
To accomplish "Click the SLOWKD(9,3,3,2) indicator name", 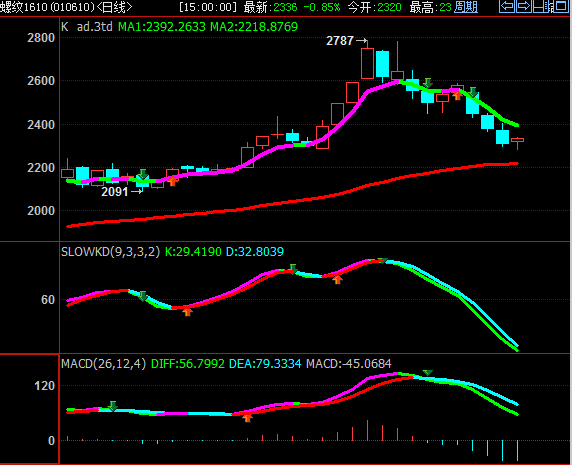I will point(111,252).
